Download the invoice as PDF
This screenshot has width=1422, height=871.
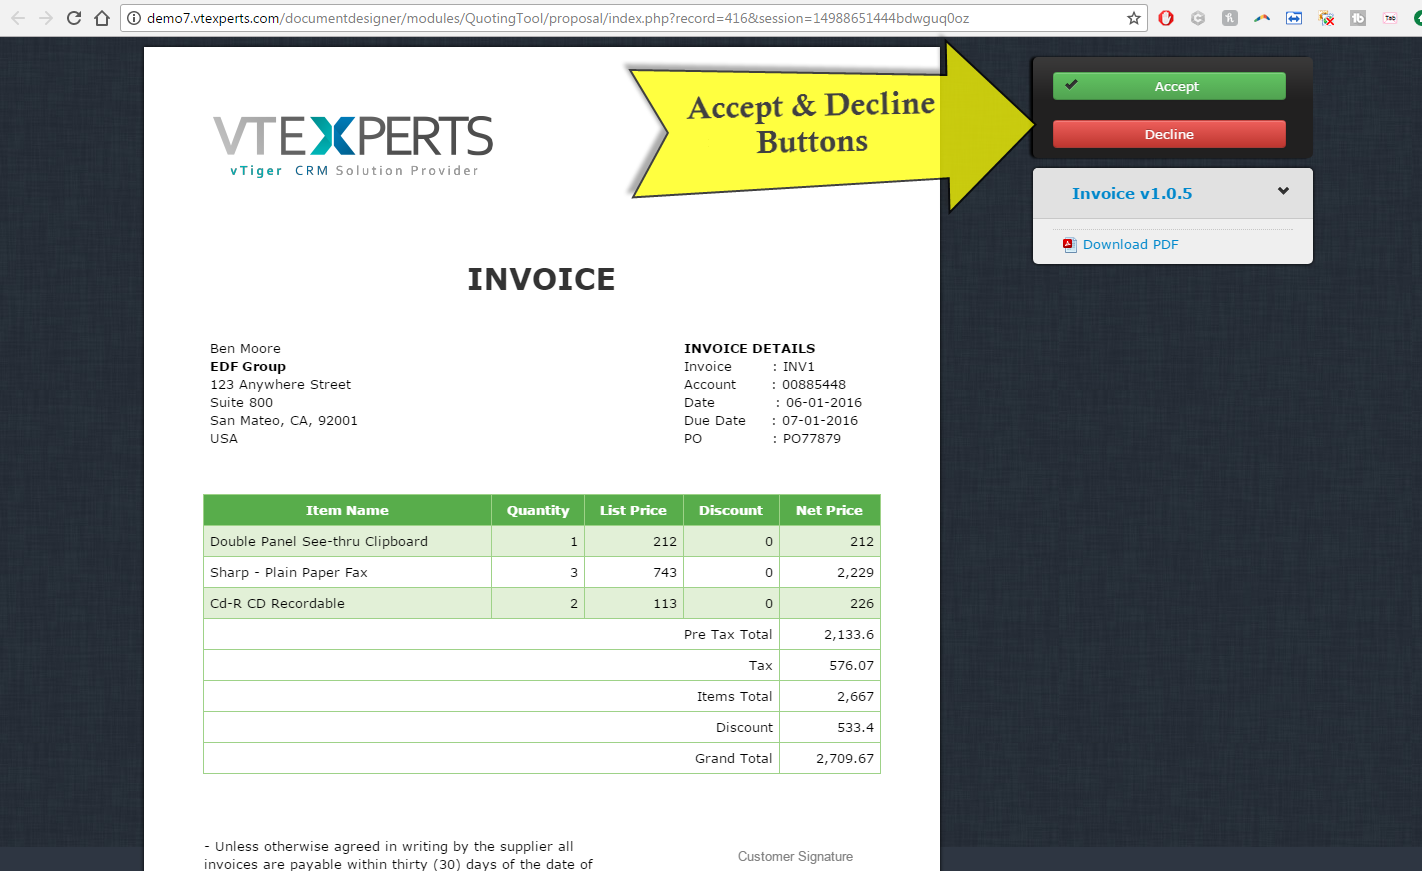pos(1130,244)
